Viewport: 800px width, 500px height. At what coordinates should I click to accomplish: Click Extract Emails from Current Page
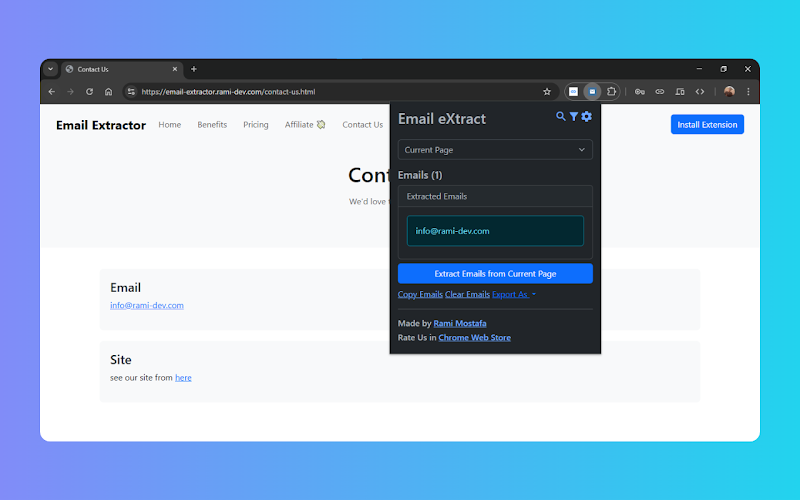pos(495,273)
